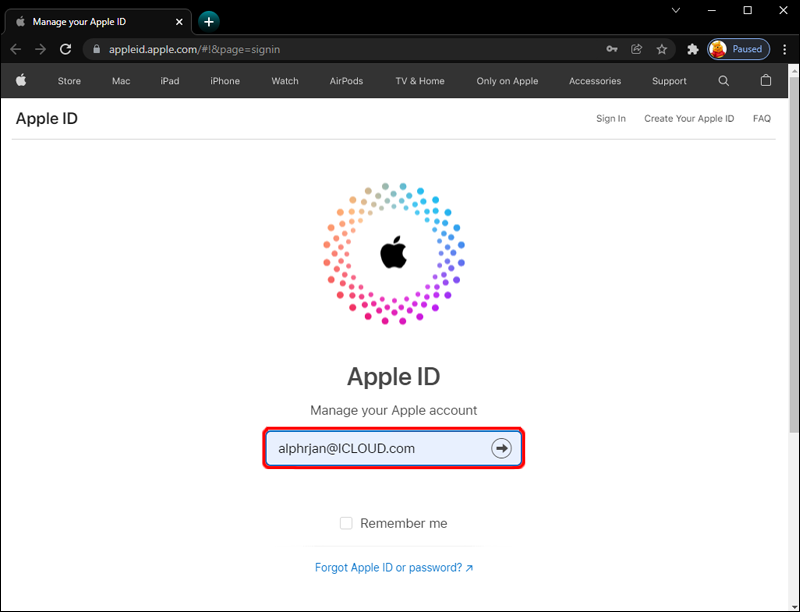The image size is (800, 612).
Task: Click the arrow button in Apple ID field
Action: click(x=501, y=448)
